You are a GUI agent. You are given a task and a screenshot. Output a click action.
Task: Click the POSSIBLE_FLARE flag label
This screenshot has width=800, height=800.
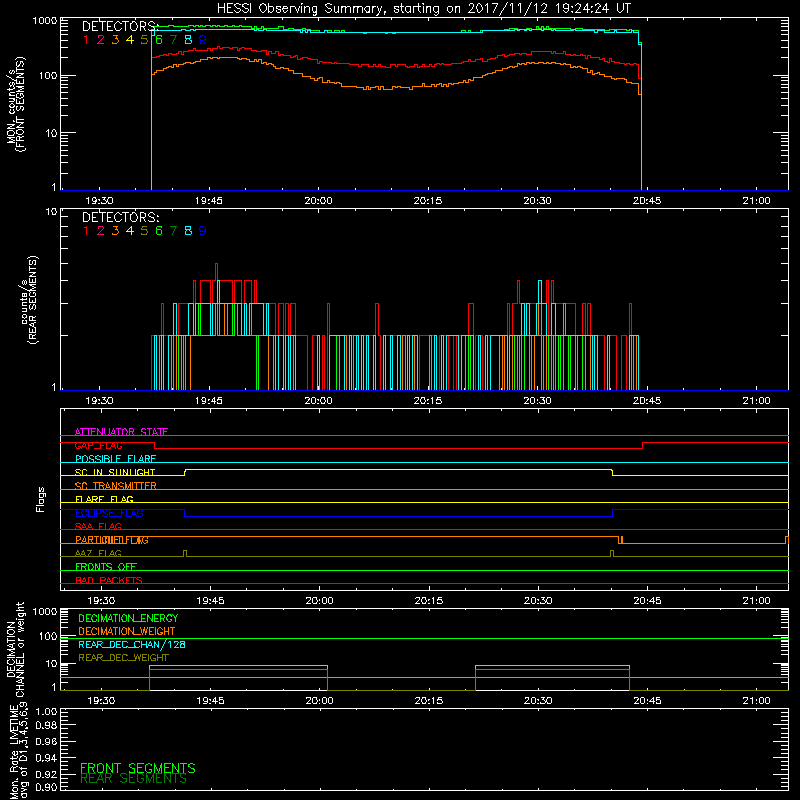115,459
